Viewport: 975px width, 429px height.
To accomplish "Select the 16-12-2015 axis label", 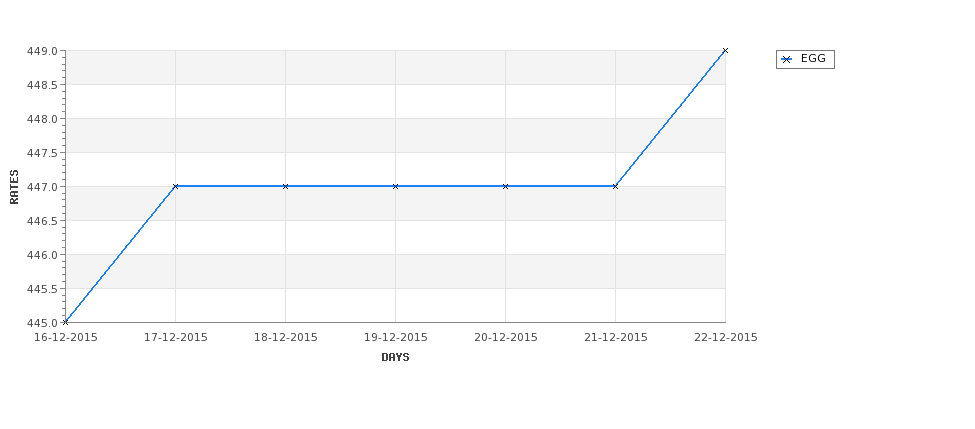I will [65, 338].
